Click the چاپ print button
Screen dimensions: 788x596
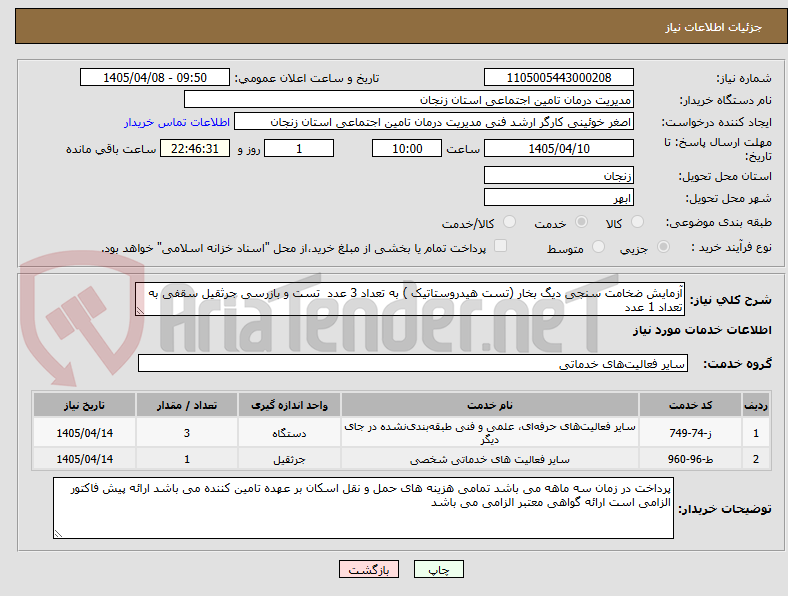(439, 569)
